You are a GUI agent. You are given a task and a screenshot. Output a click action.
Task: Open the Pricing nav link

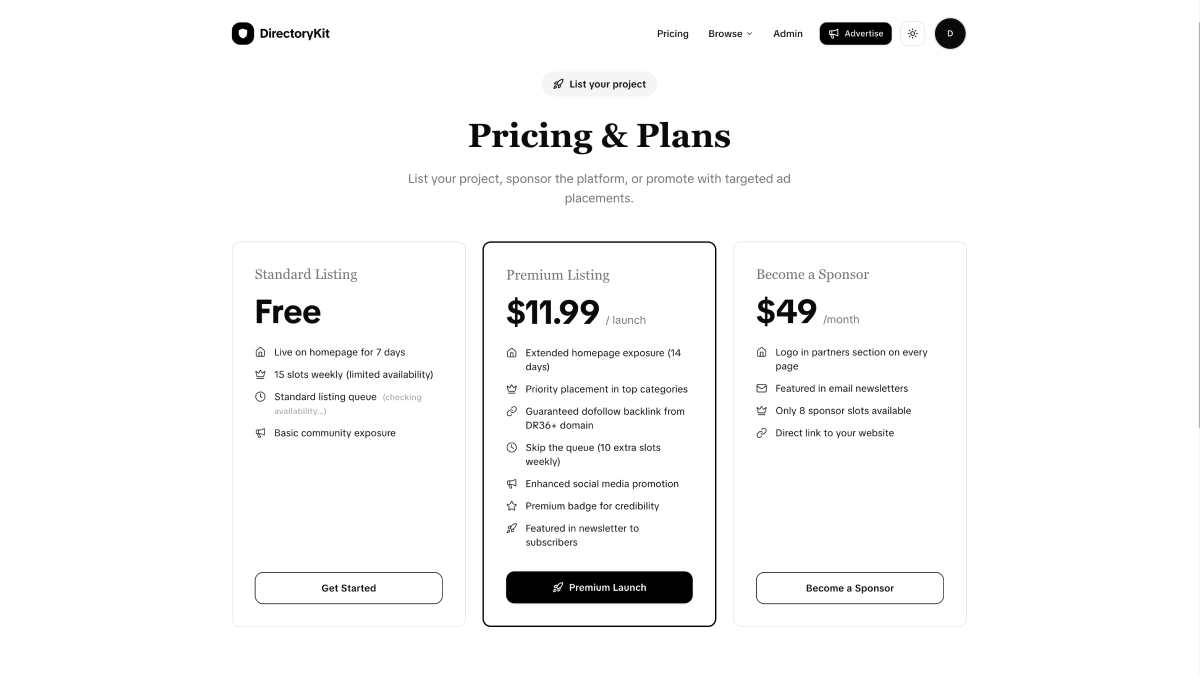pos(672,34)
